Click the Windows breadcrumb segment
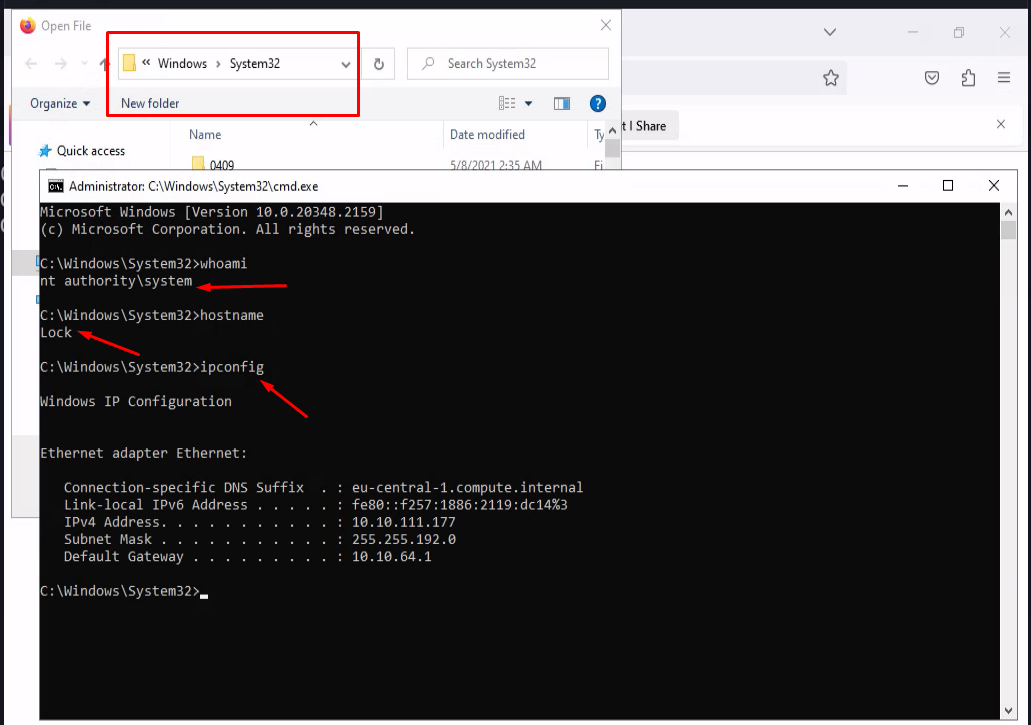Viewport: 1031px width, 725px height. (x=182, y=64)
